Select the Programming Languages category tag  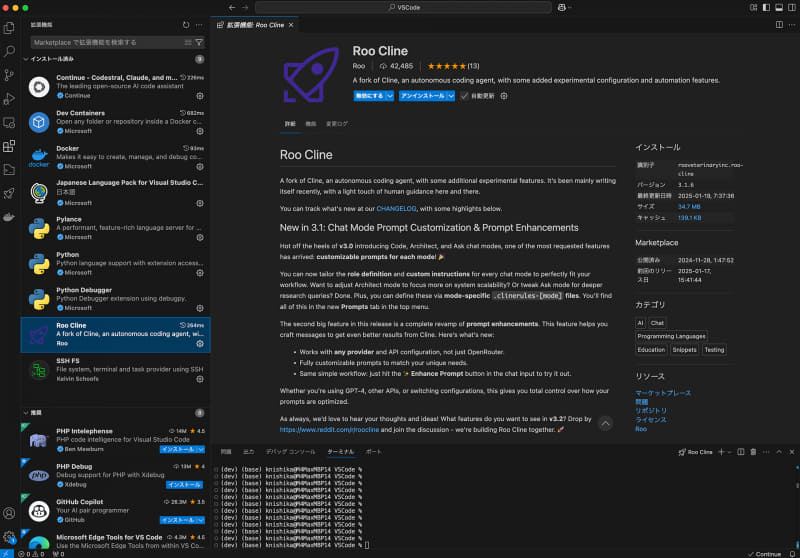[671, 337]
